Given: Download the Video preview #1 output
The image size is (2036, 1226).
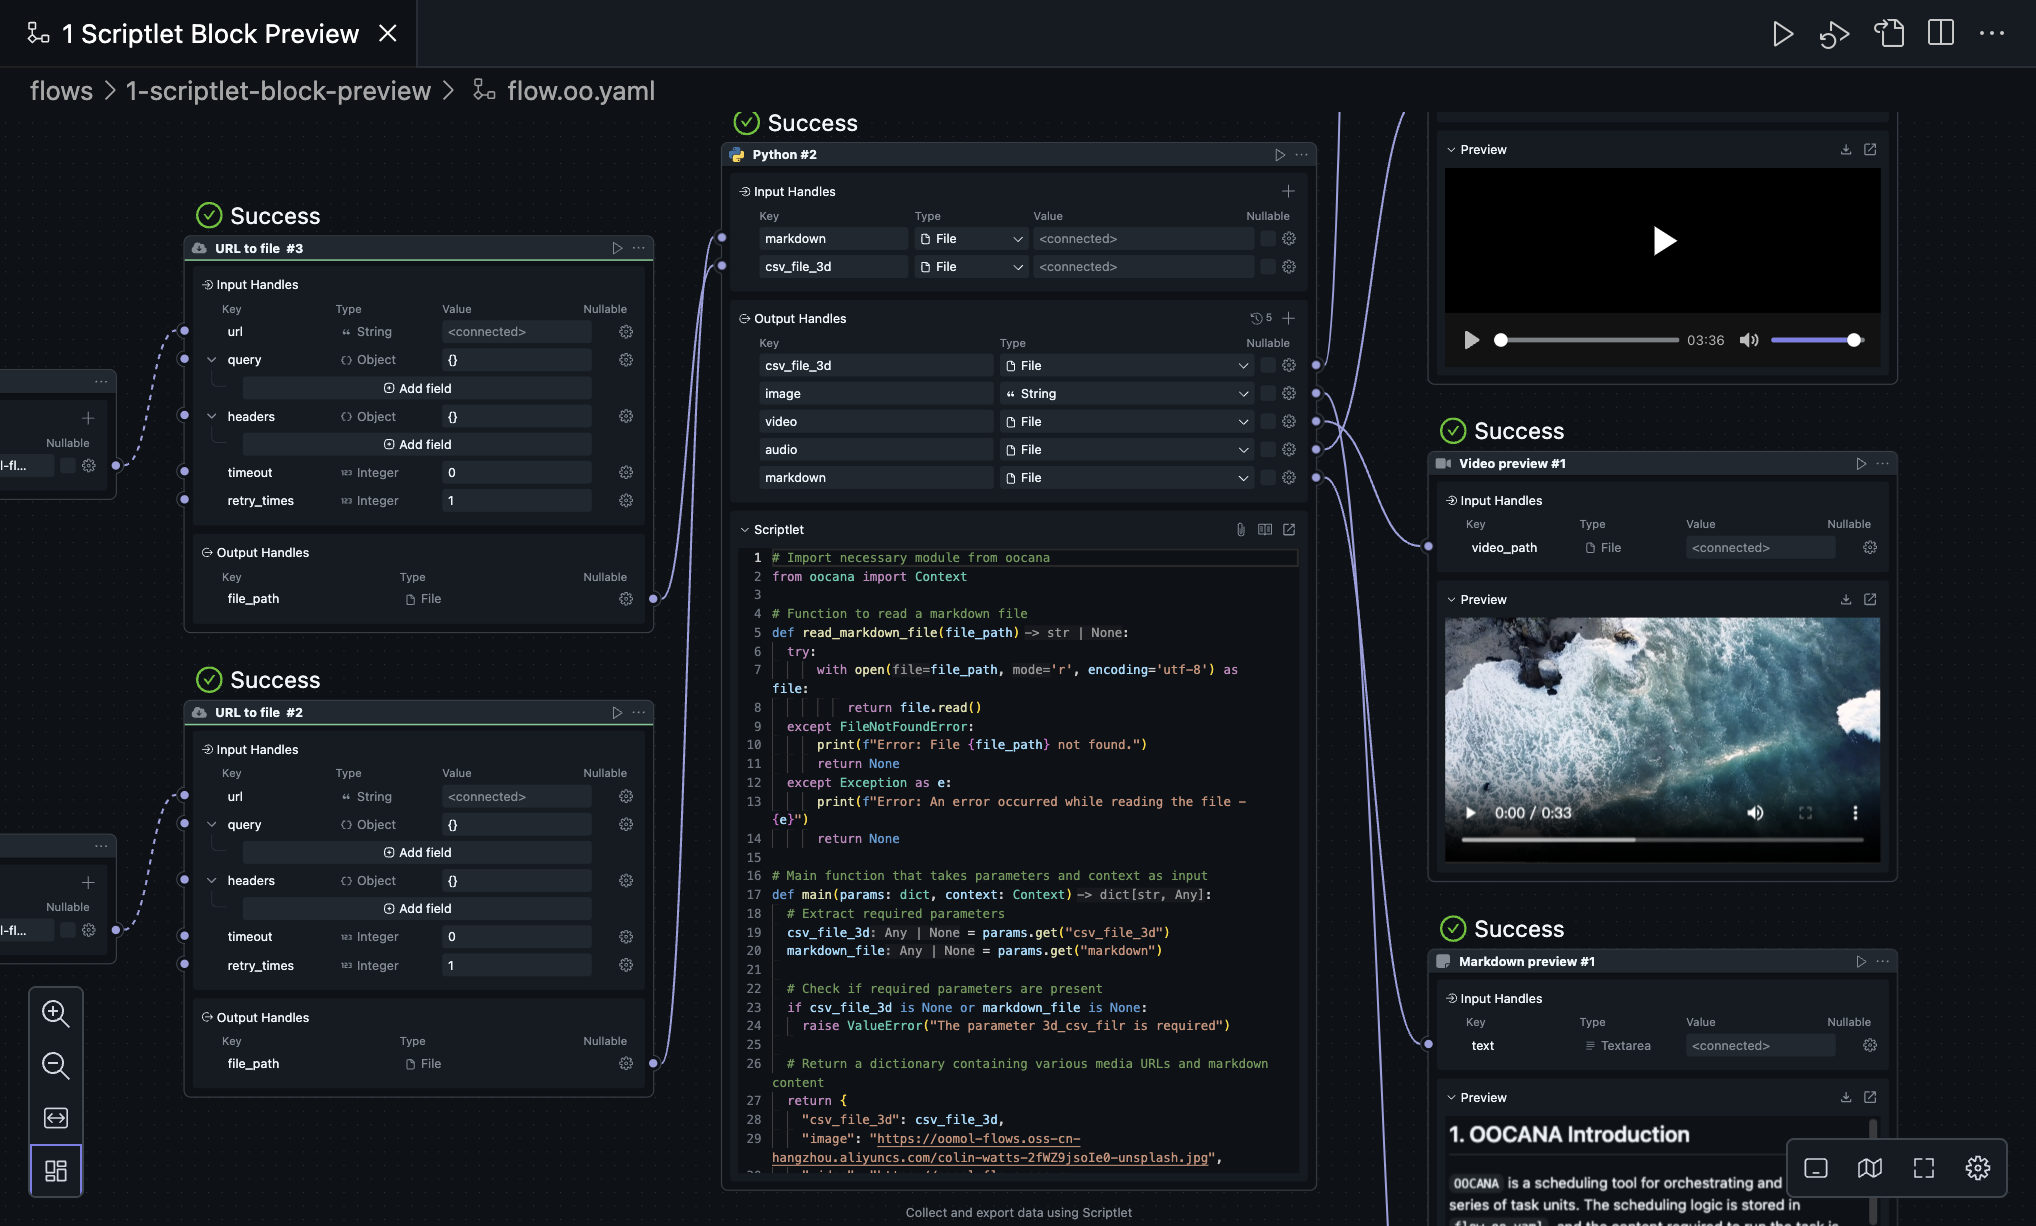Looking at the screenshot, I should click(x=1846, y=599).
